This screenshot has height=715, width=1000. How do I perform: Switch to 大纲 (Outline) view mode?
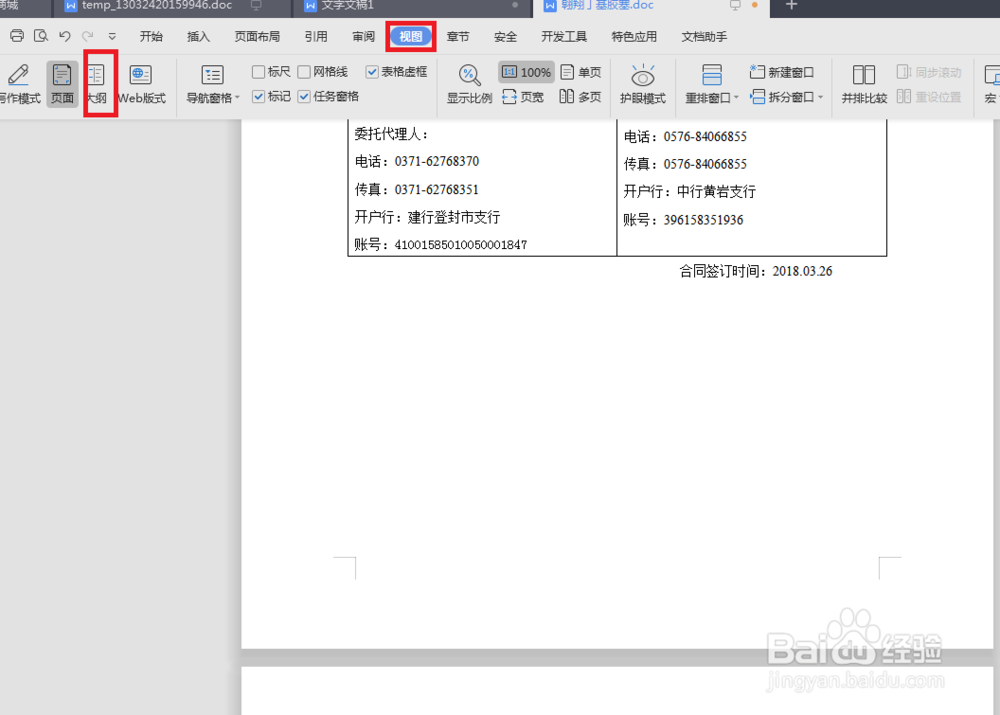pos(98,84)
